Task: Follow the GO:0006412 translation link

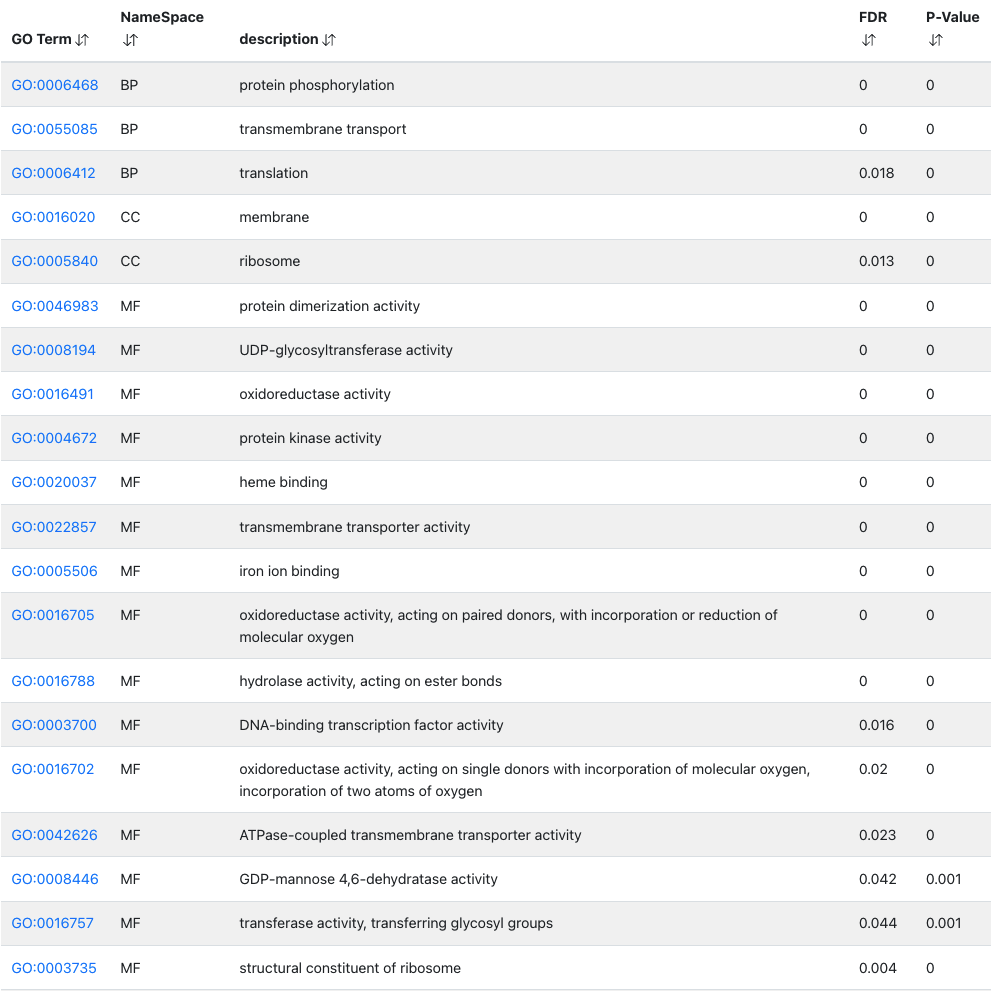Action: (x=54, y=173)
